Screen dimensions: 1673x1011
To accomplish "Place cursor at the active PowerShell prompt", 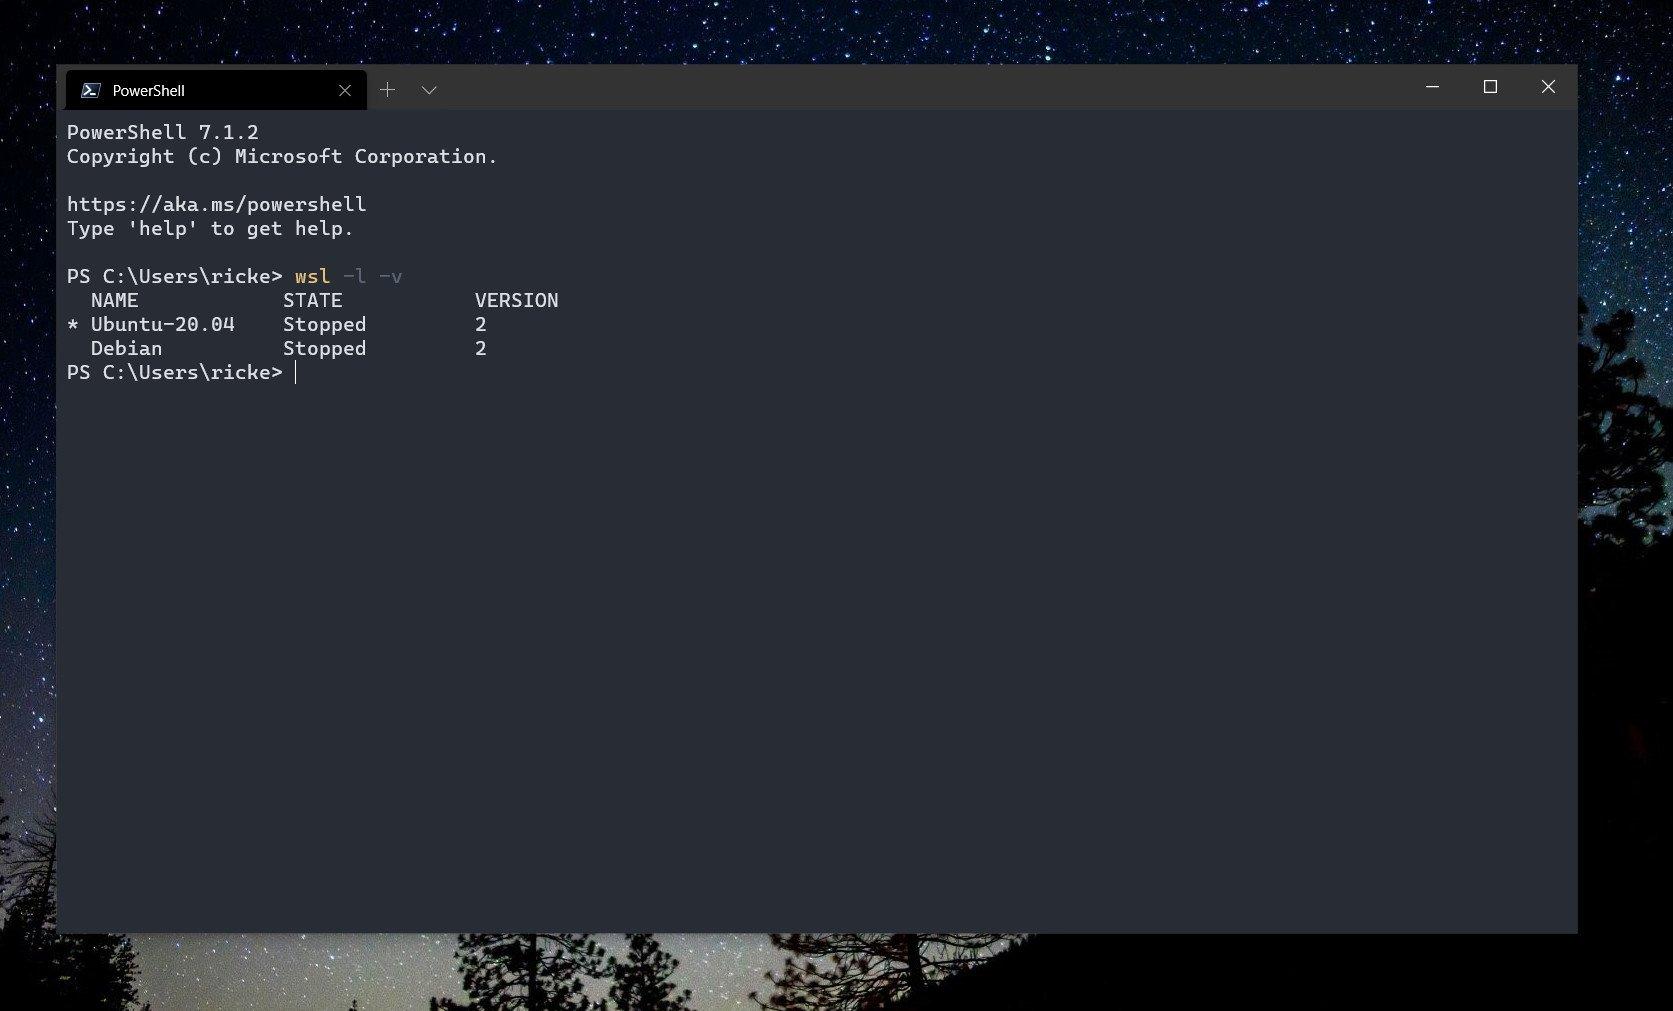I will pos(296,371).
